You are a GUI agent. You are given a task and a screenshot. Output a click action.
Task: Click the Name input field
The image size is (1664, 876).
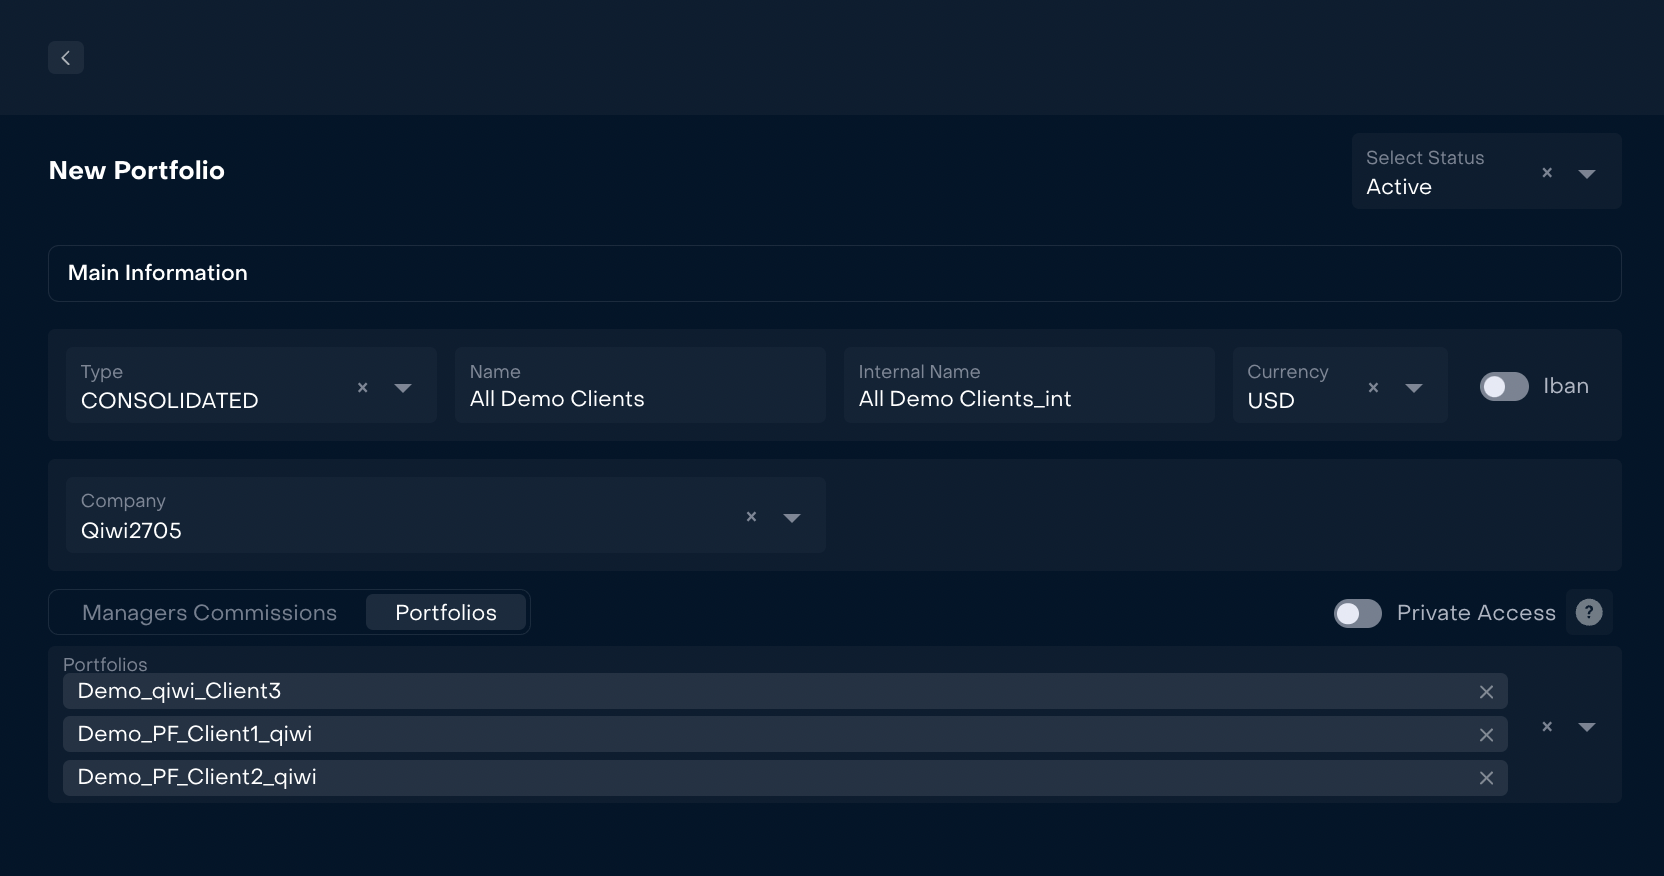(x=640, y=385)
